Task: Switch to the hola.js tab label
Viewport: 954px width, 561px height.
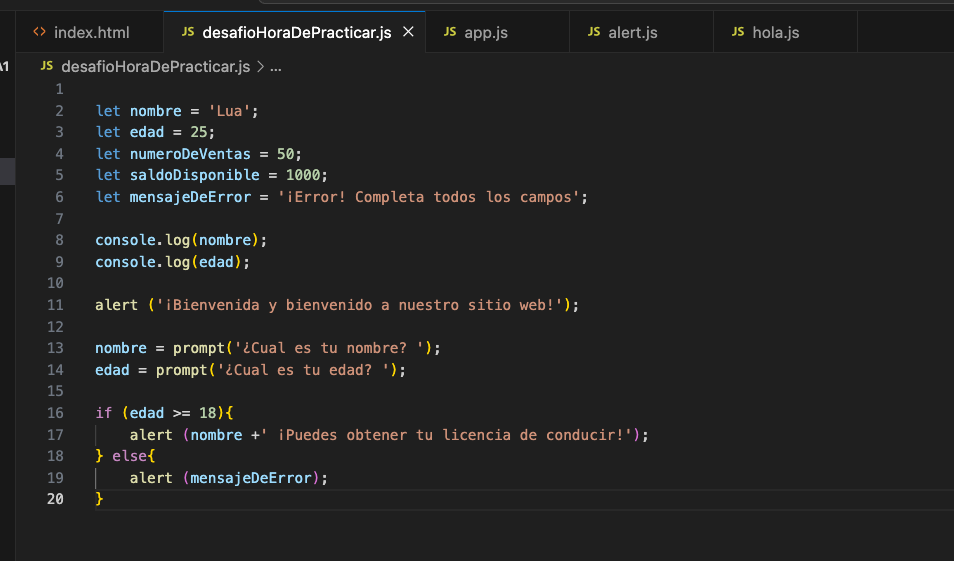Action: click(777, 32)
